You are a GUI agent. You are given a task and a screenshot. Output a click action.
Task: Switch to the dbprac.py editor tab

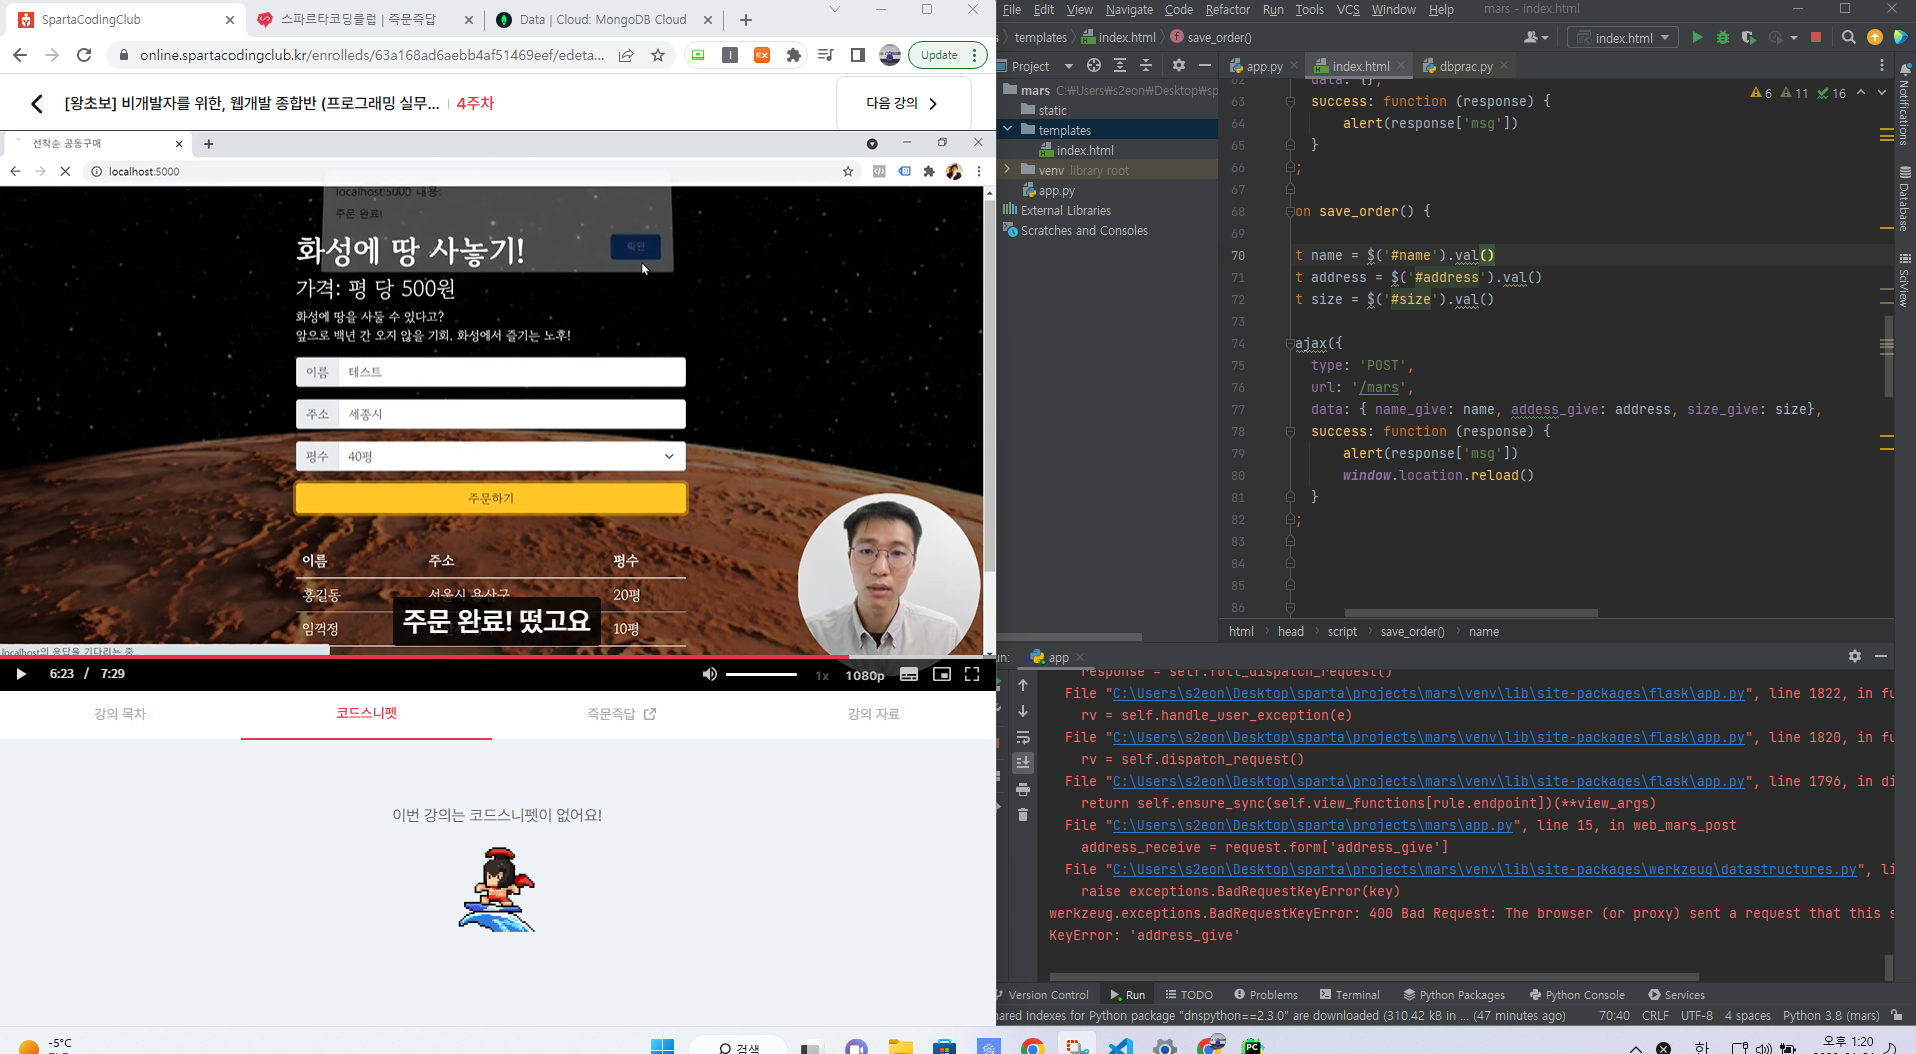pos(1465,66)
